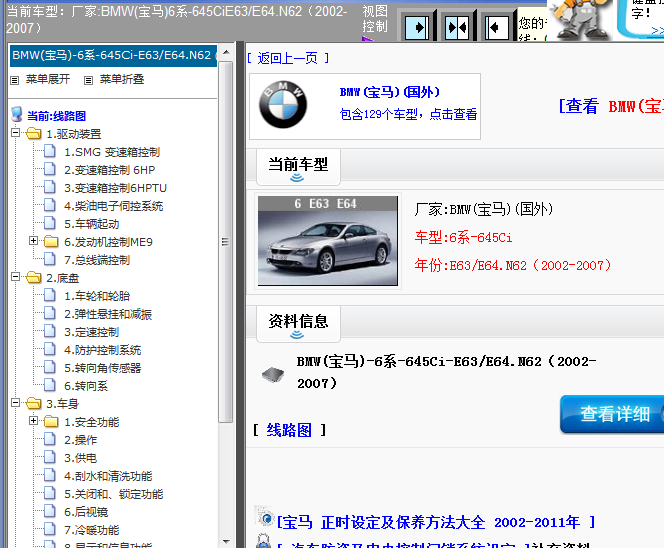664x548 pixels.
Task: Click 返回上一页 link
Action: point(288,58)
